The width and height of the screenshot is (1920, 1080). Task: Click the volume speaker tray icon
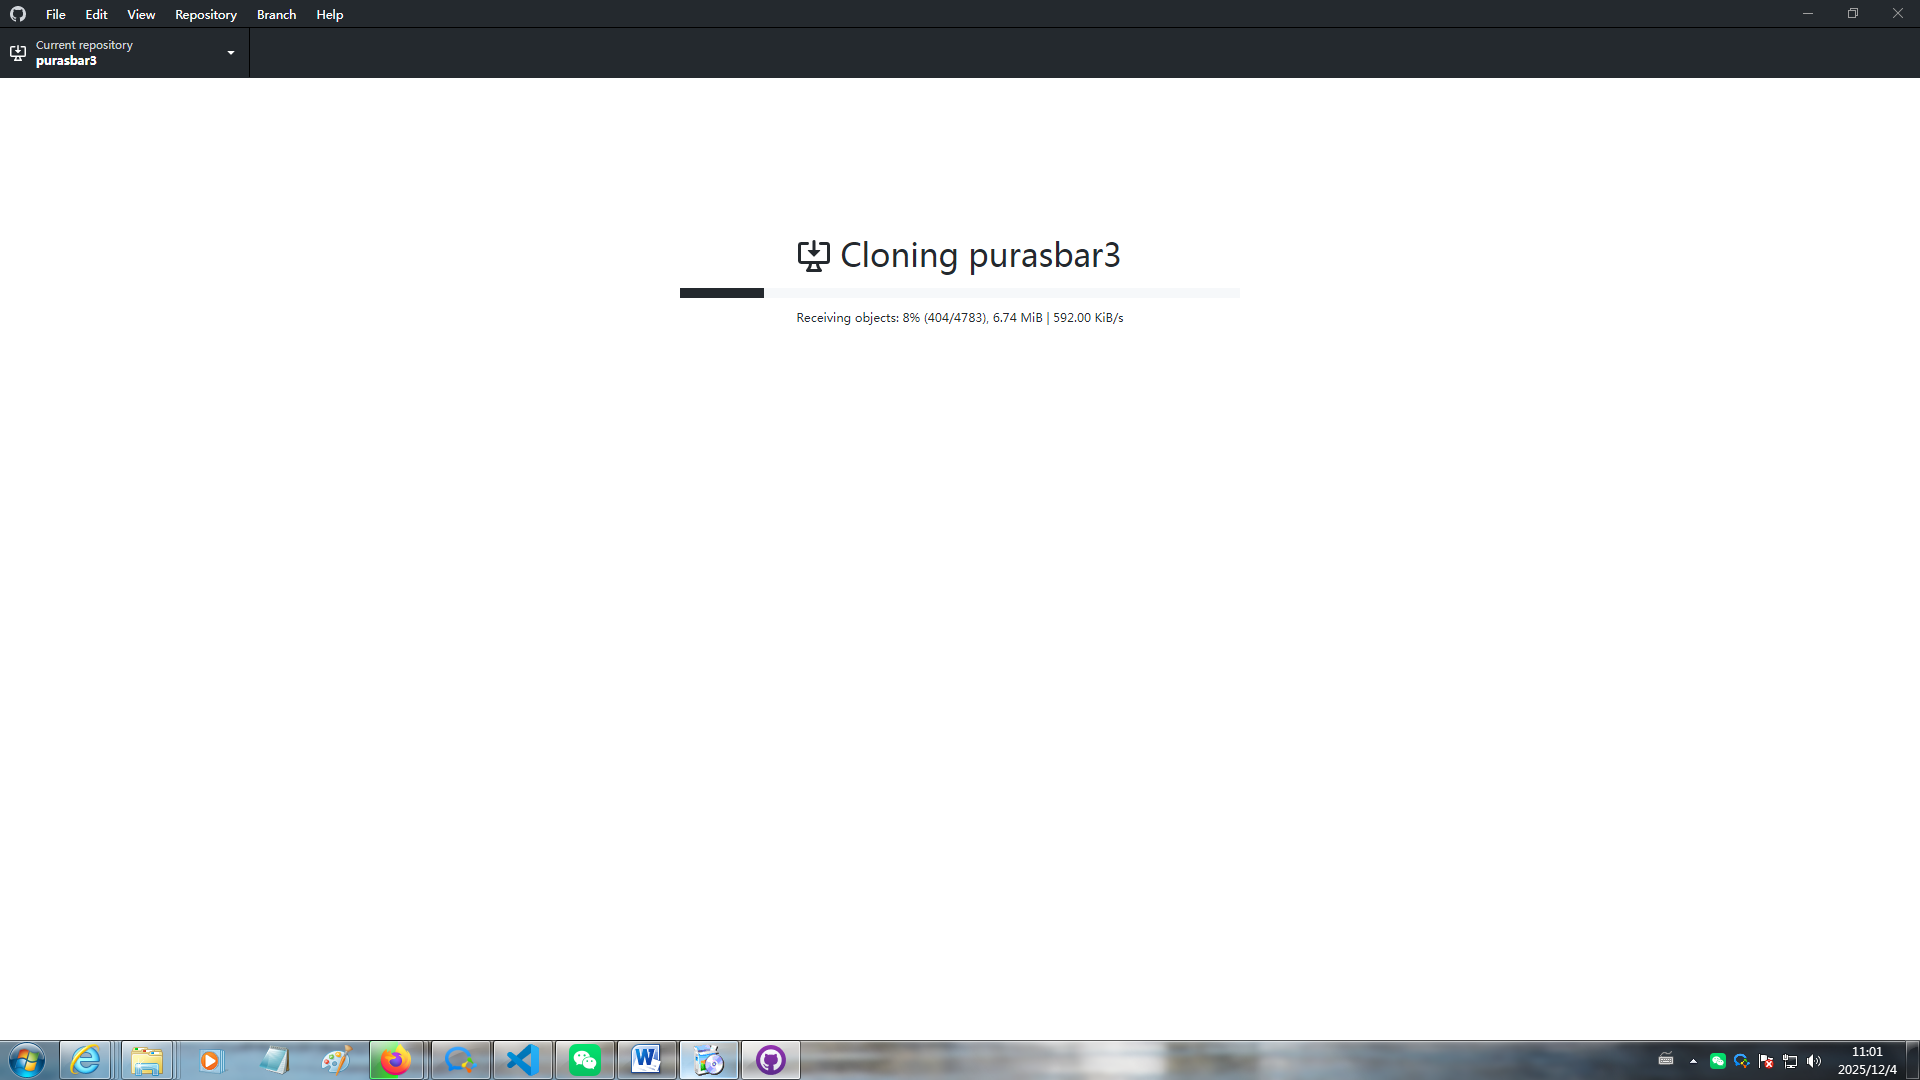pyautogui.click(x=1814, y=1061)
